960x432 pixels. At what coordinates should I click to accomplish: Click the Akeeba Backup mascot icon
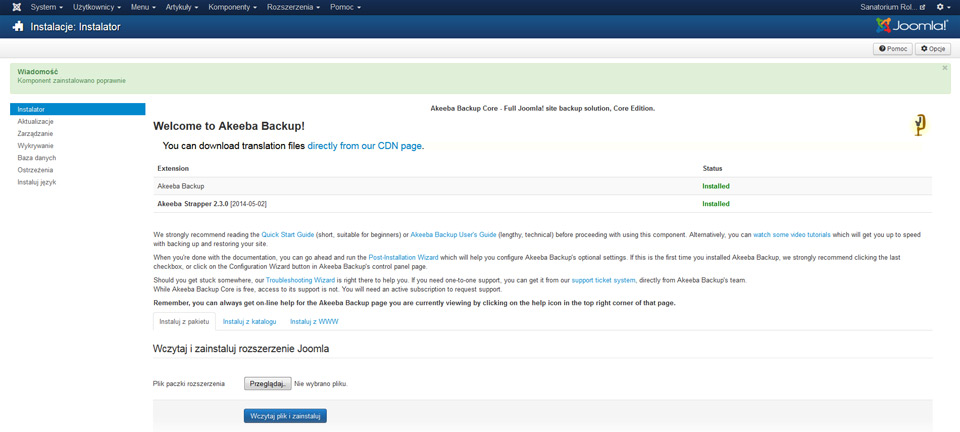click(x=918, y=124)
